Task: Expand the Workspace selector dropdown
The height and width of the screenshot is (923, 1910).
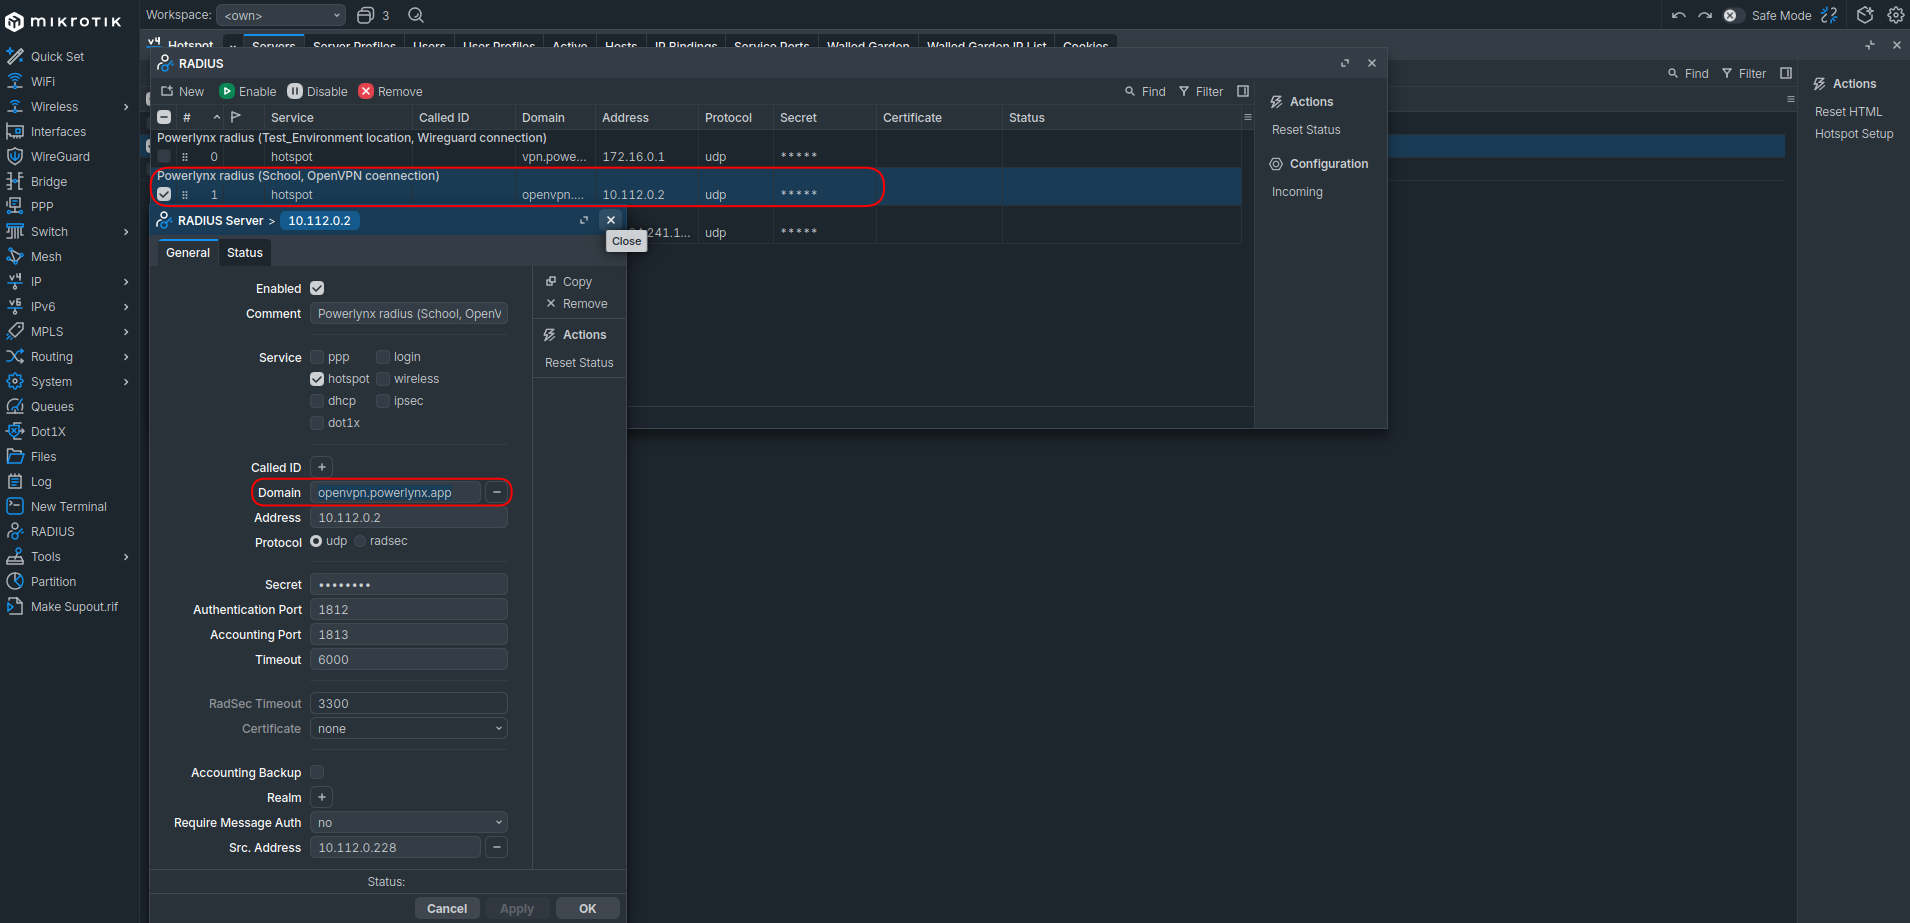Action: [x=281, y=15]
